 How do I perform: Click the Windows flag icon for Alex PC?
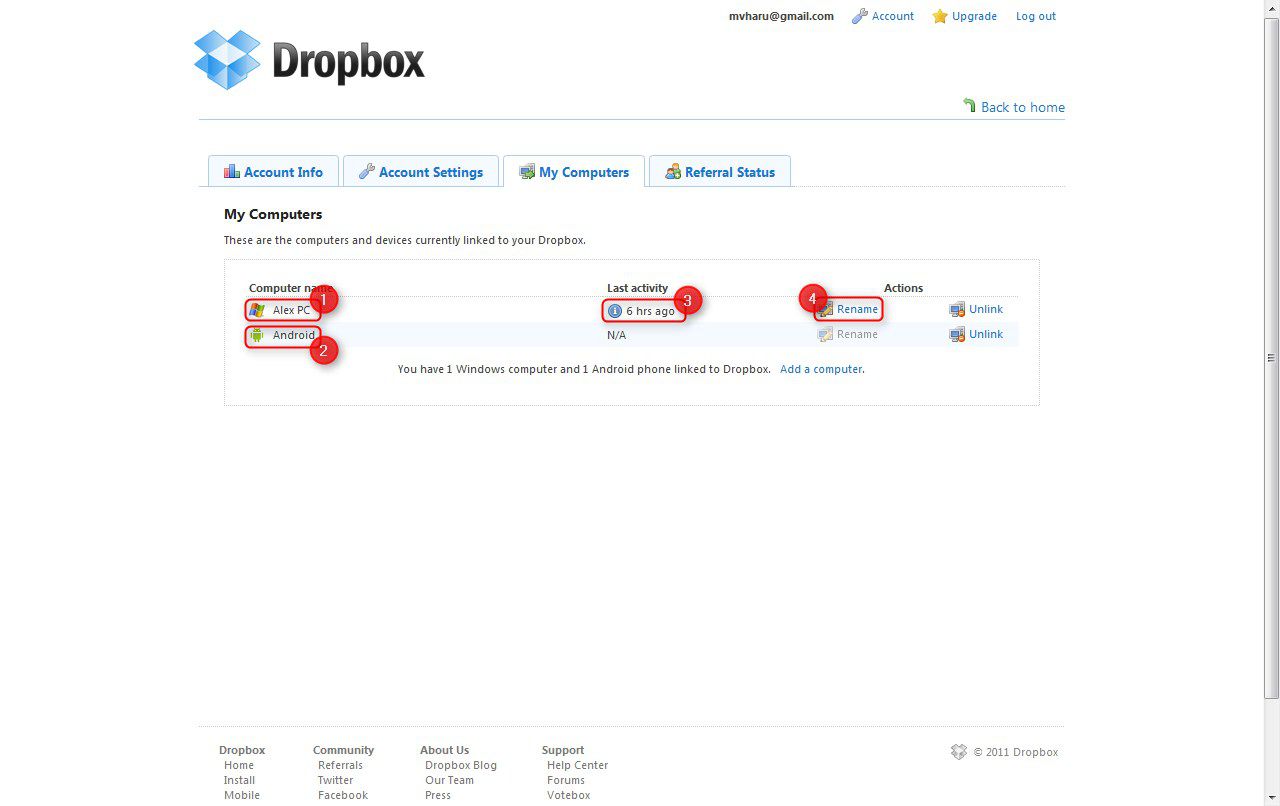(257, 310)
